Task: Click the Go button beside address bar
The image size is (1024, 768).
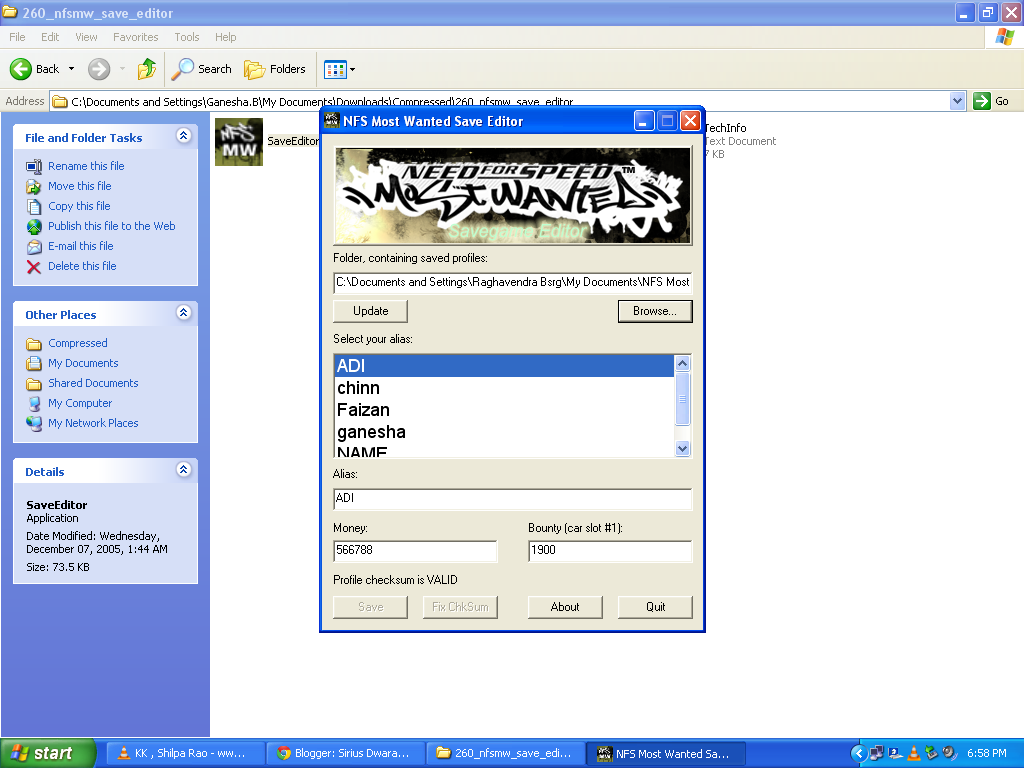Action: [x=991, y=101]
